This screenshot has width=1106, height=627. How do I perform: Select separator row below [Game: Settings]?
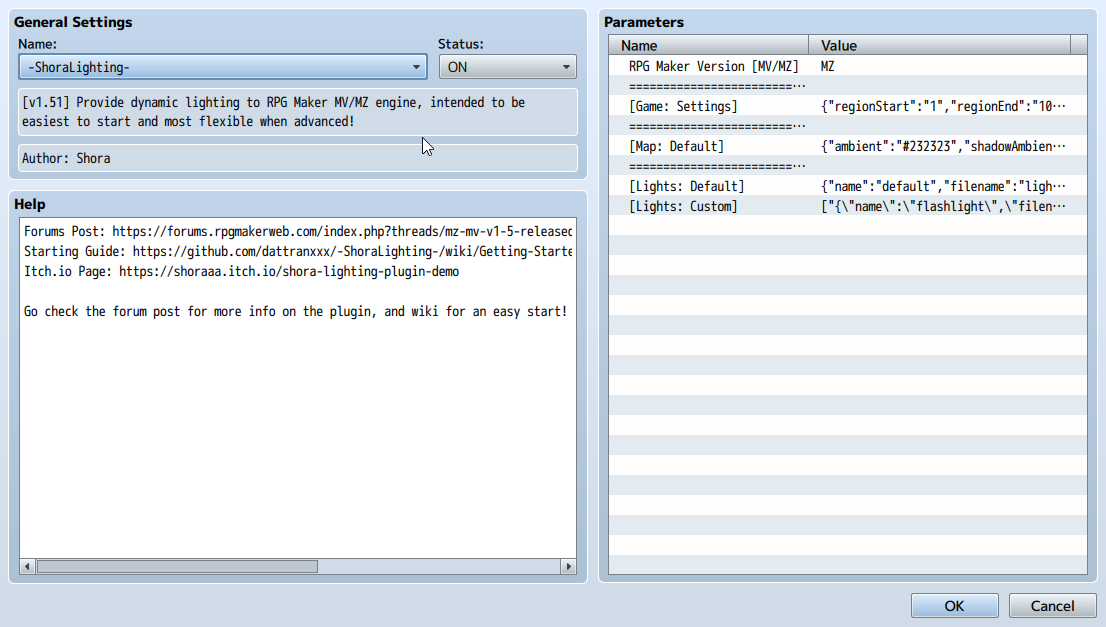coord(847,126)
